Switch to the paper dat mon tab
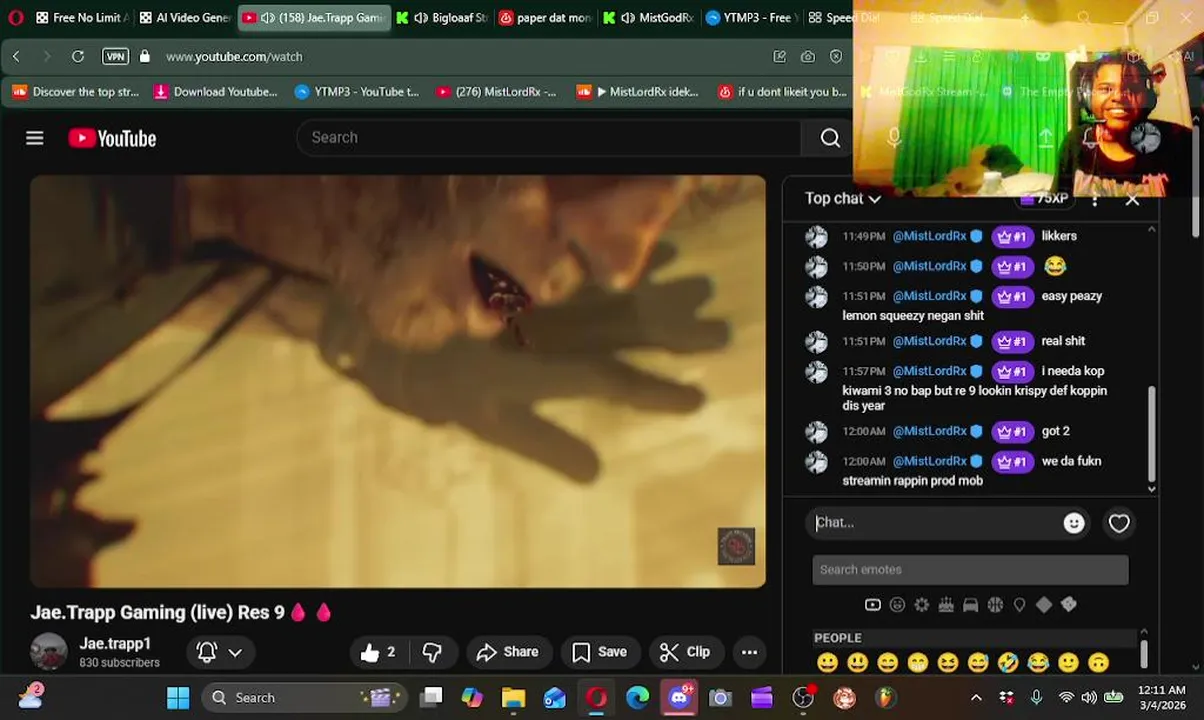This screenshot has height=720, width=1204. [x=545, y=18]
